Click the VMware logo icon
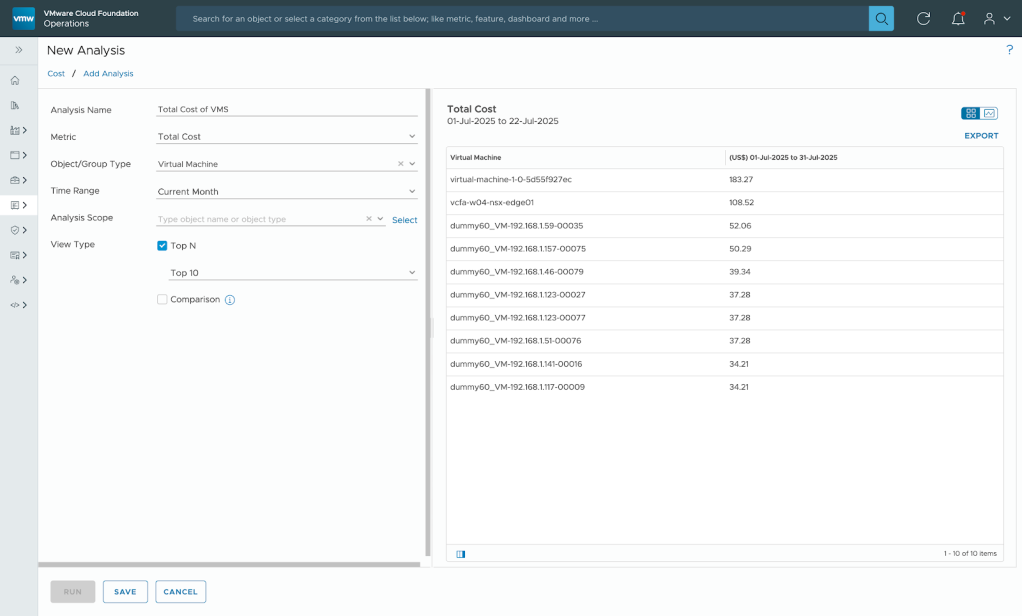 point(23,18)
